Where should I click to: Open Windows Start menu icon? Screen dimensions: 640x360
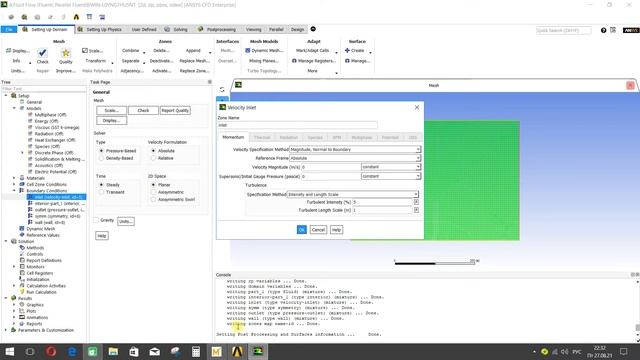(10, 351)
